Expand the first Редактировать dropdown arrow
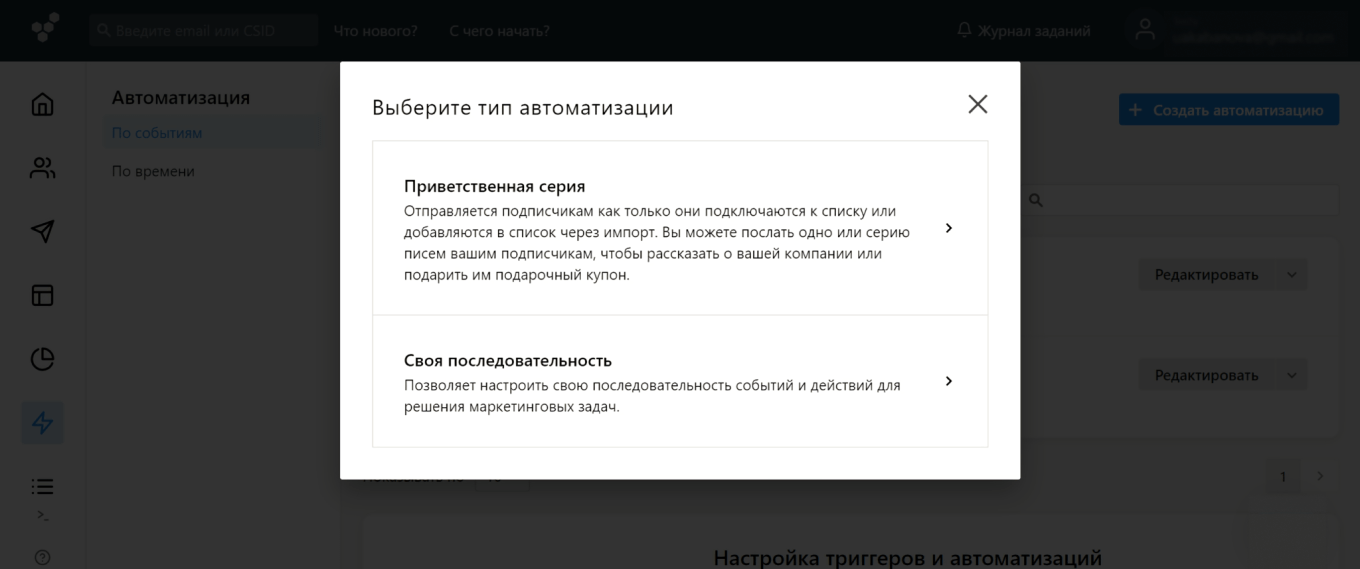The image size is (1360, 569). click(x=1291, y=275)
